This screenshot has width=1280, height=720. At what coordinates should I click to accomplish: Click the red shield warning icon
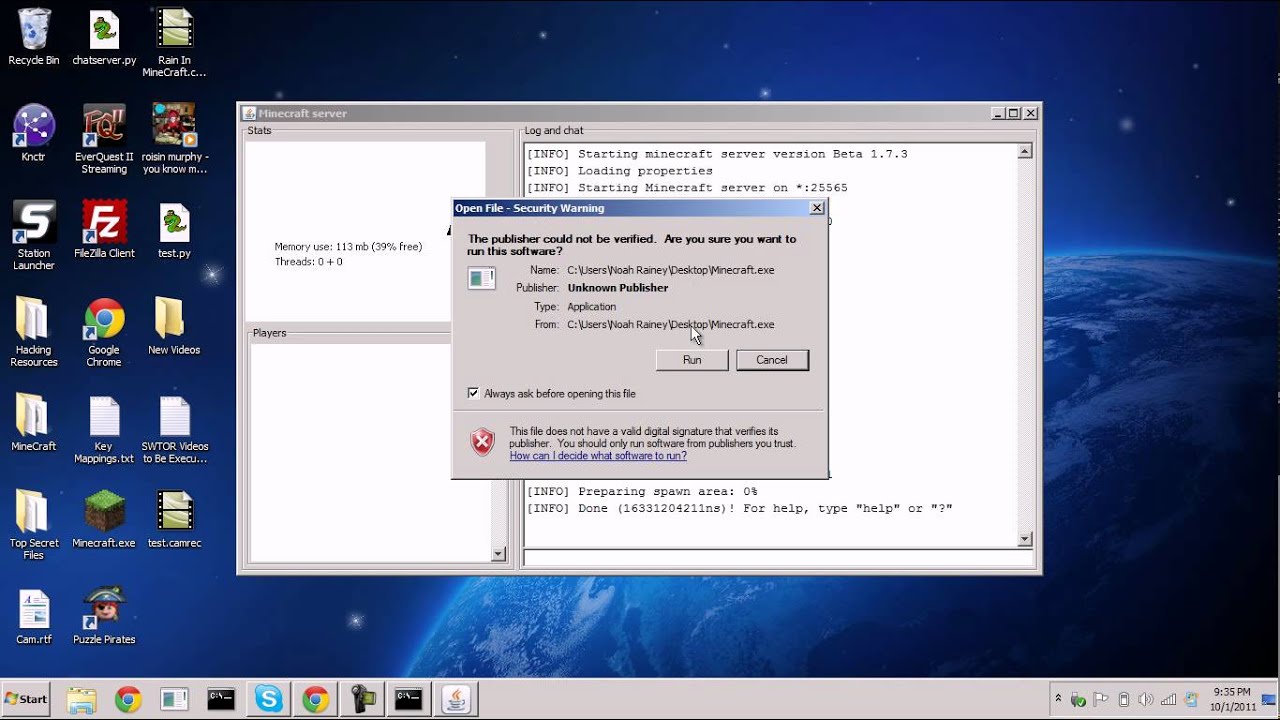pos(483,441)
